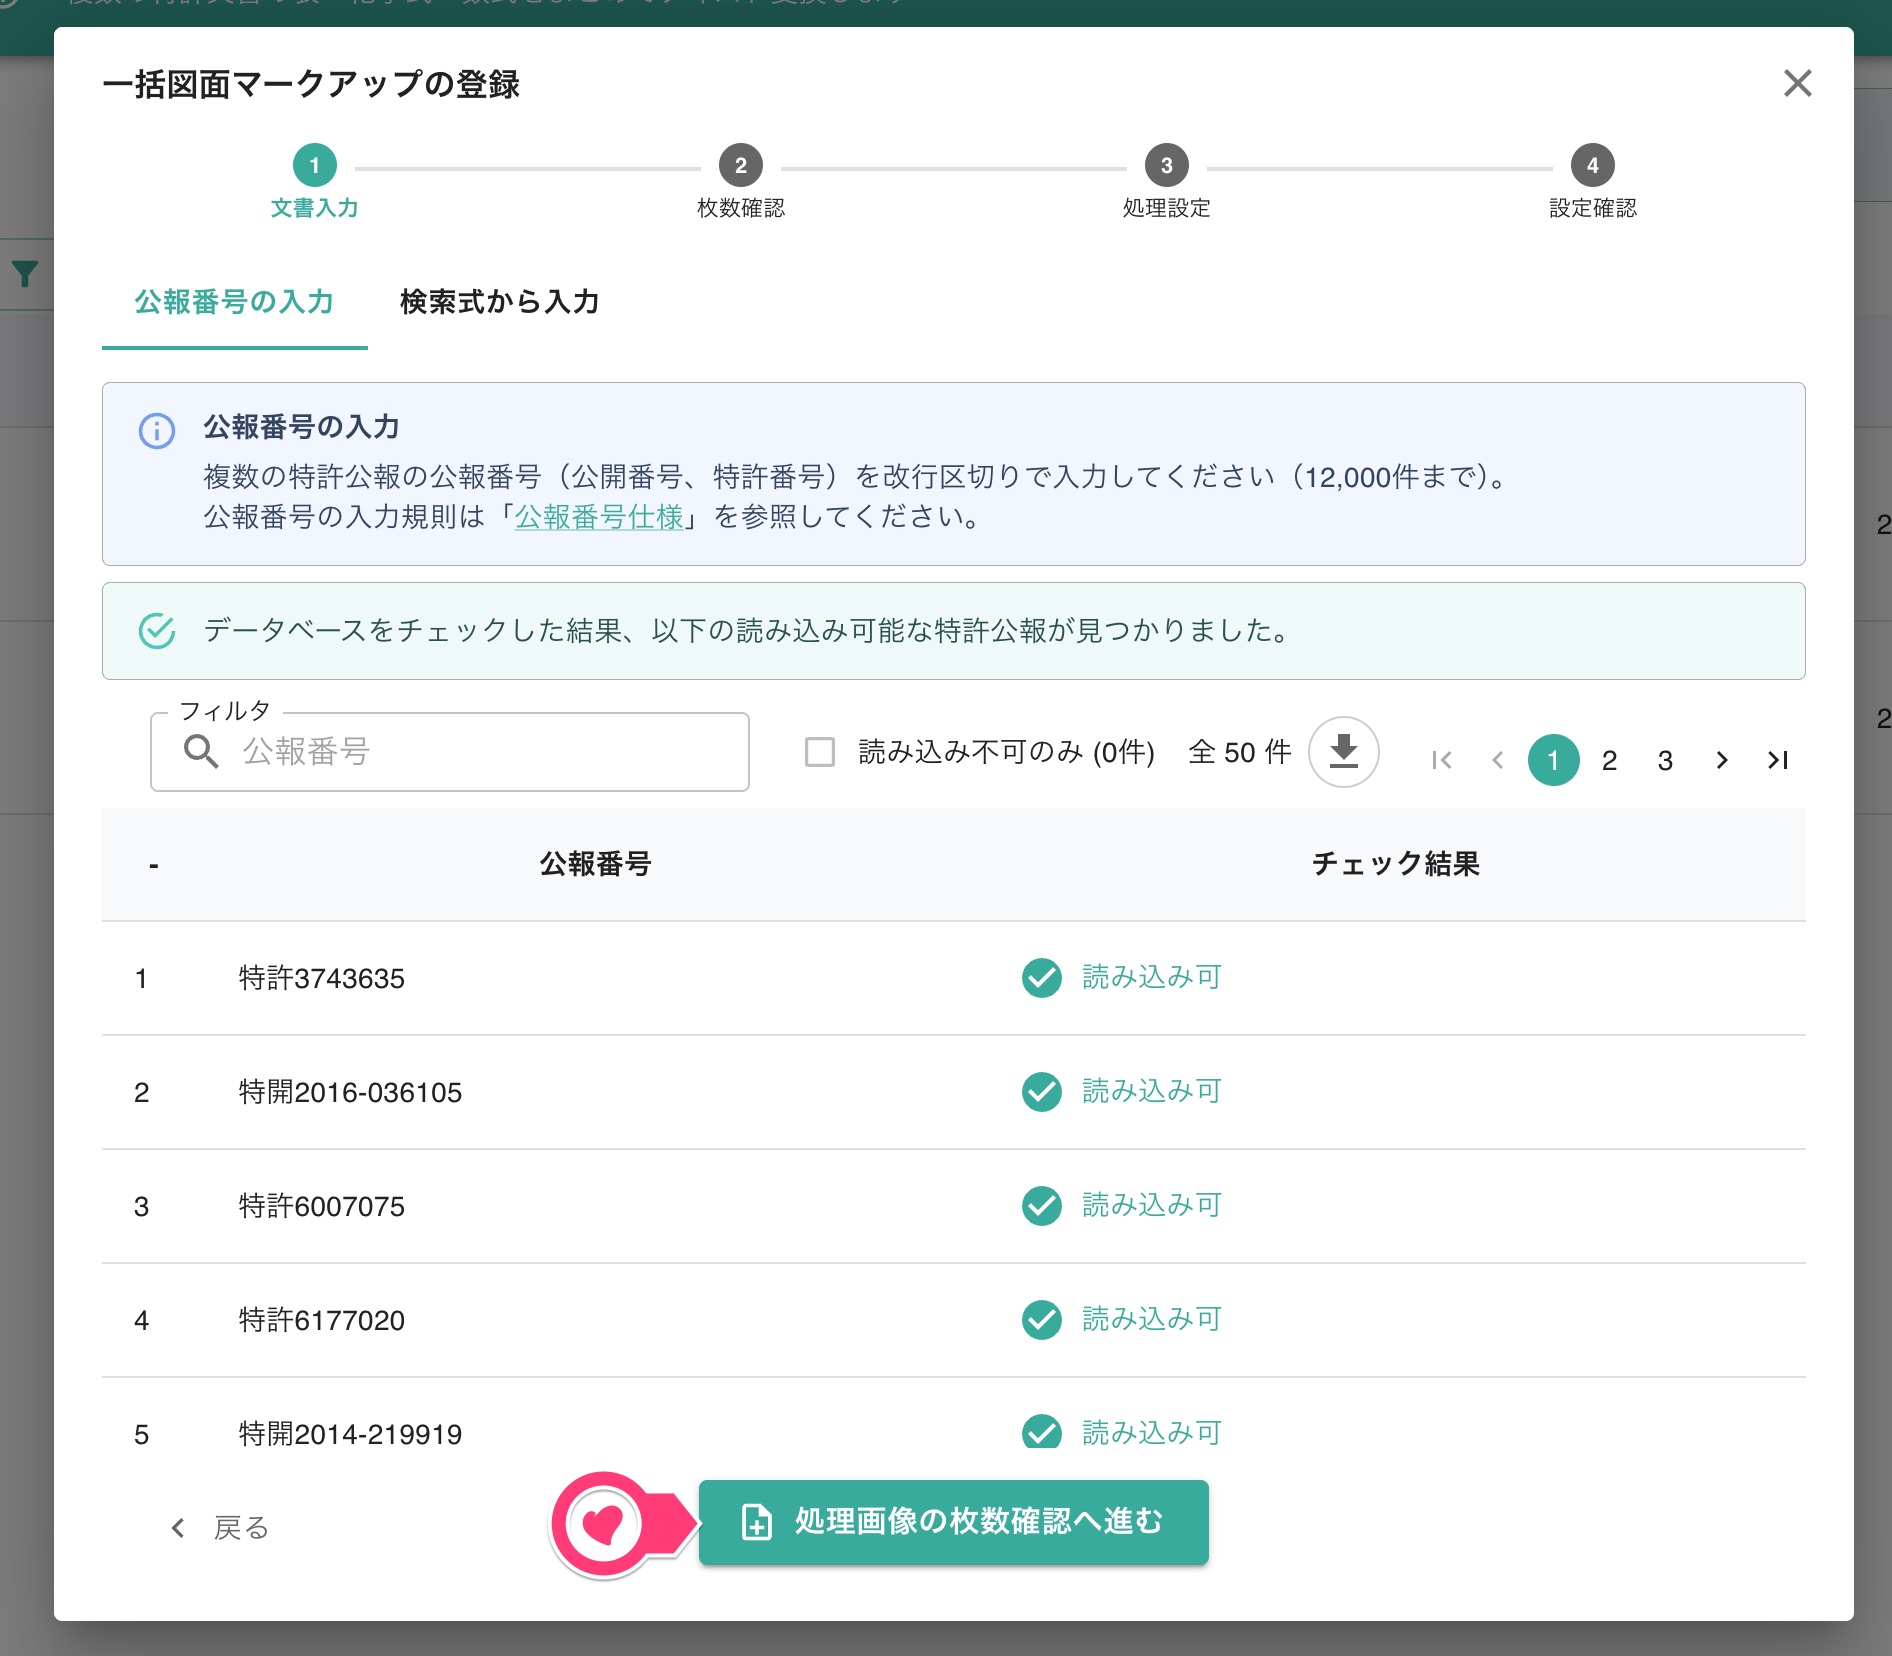Click the 文書入力 step label

pyautogui.click(x=314, y=208)
